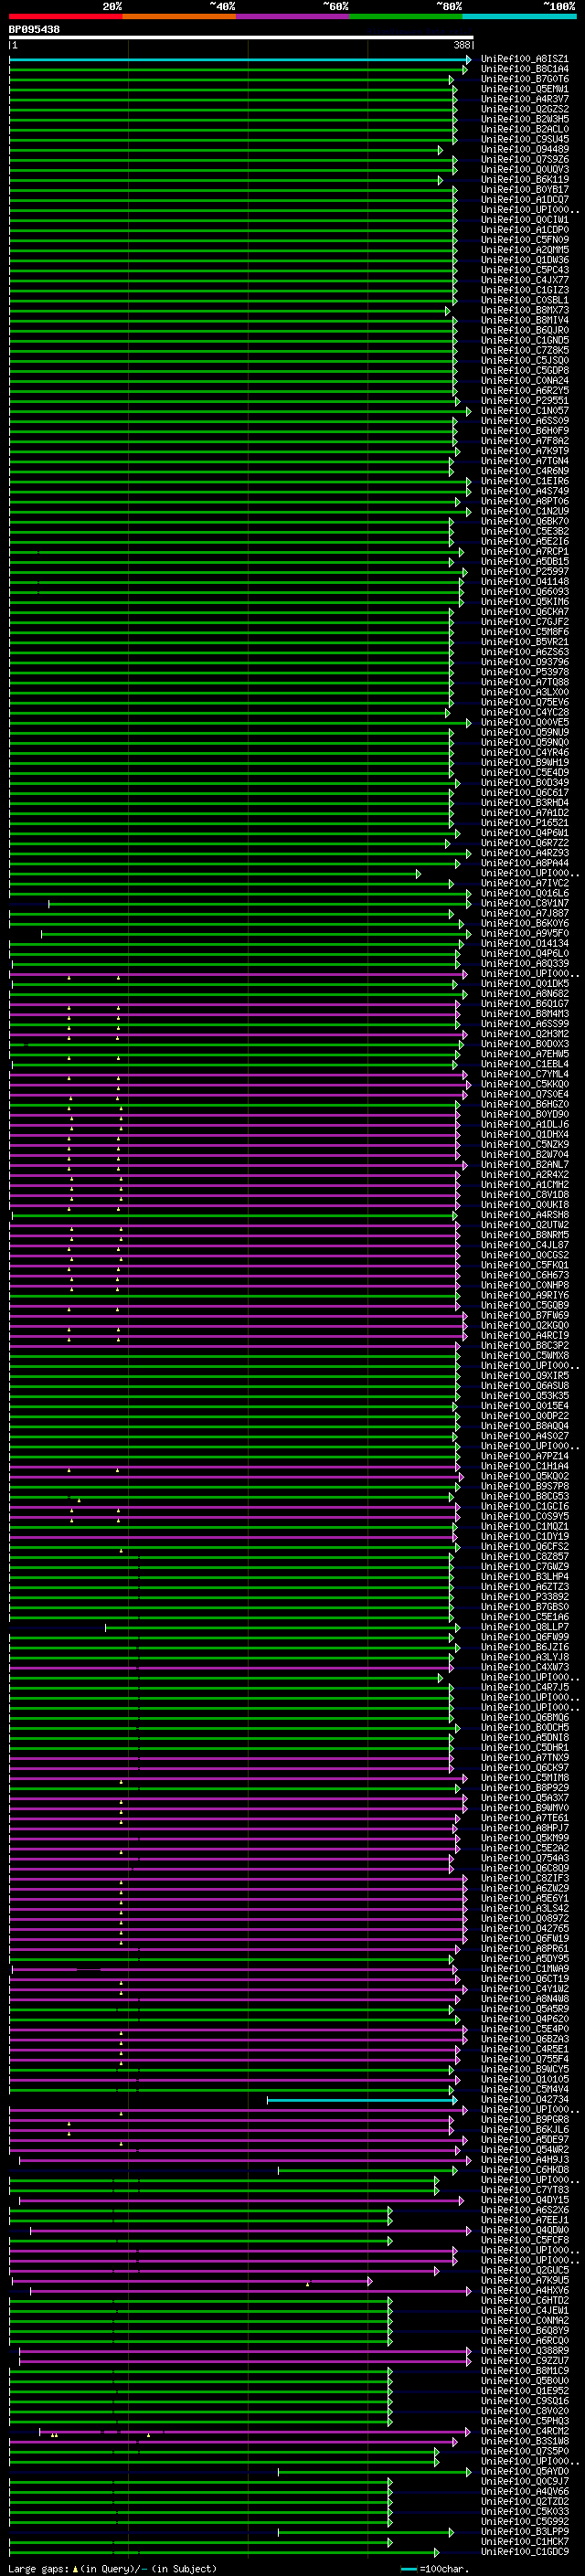Select hit label UniRef100_P25997
The height and width of the screenshot is (2576, 585).
click(x=524, y=572)
